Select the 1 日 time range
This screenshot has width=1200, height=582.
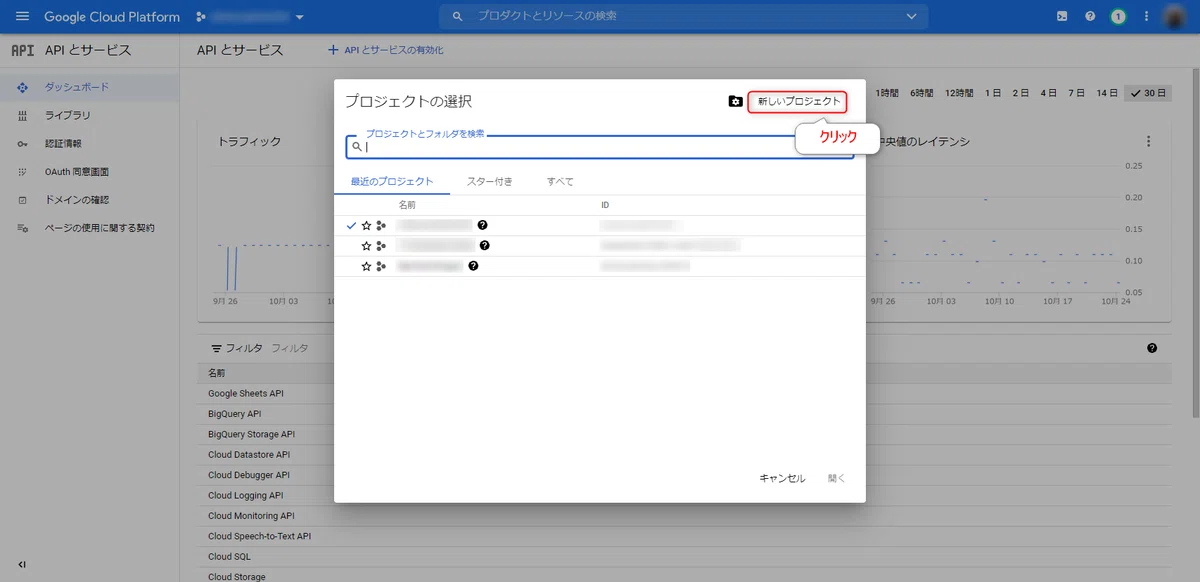993,93
